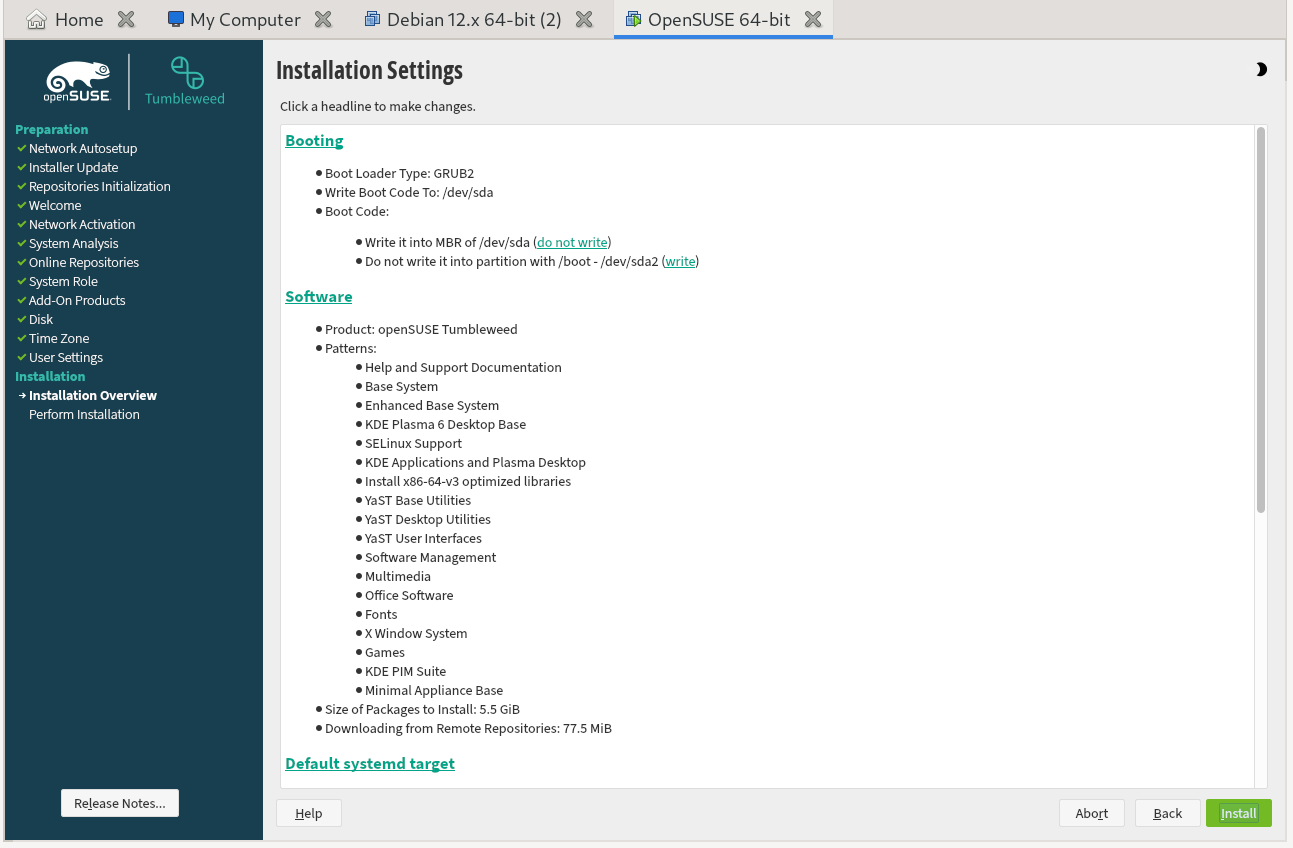
Task: Select 'Installation Overview' sidebar step
Action: (93, 396)
